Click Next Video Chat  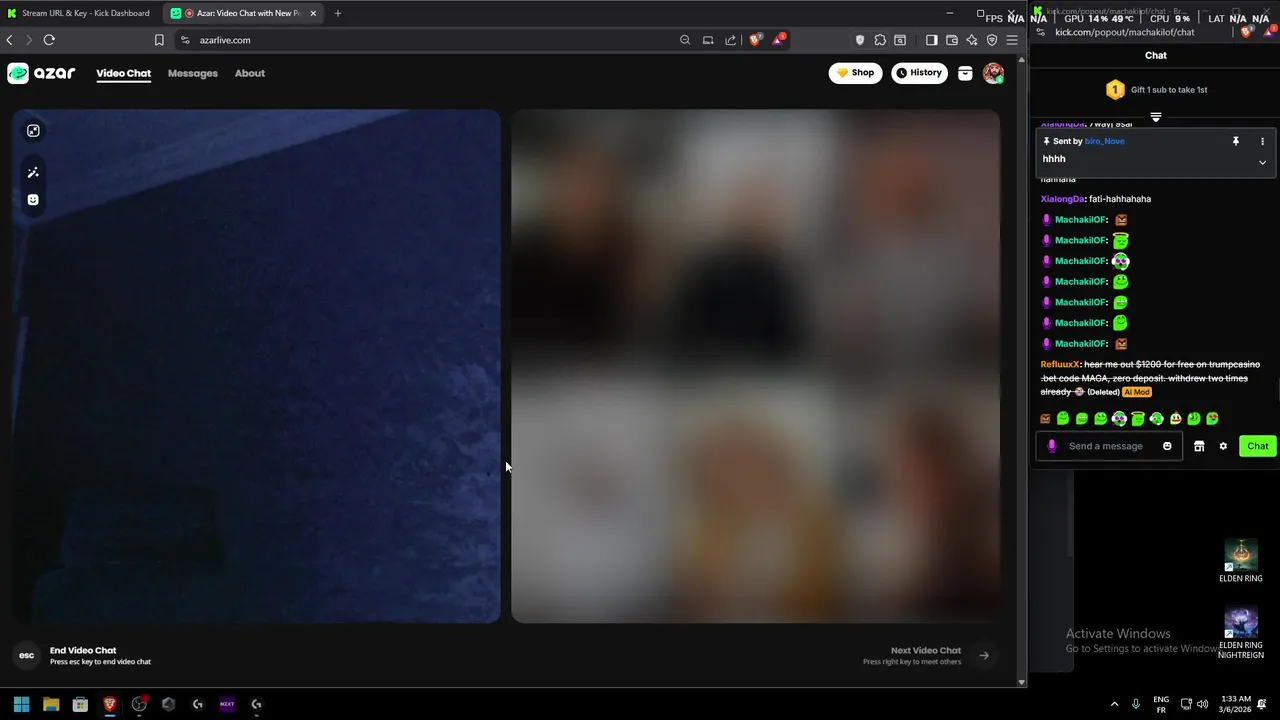pyautogui.click(x=926, y=651)
